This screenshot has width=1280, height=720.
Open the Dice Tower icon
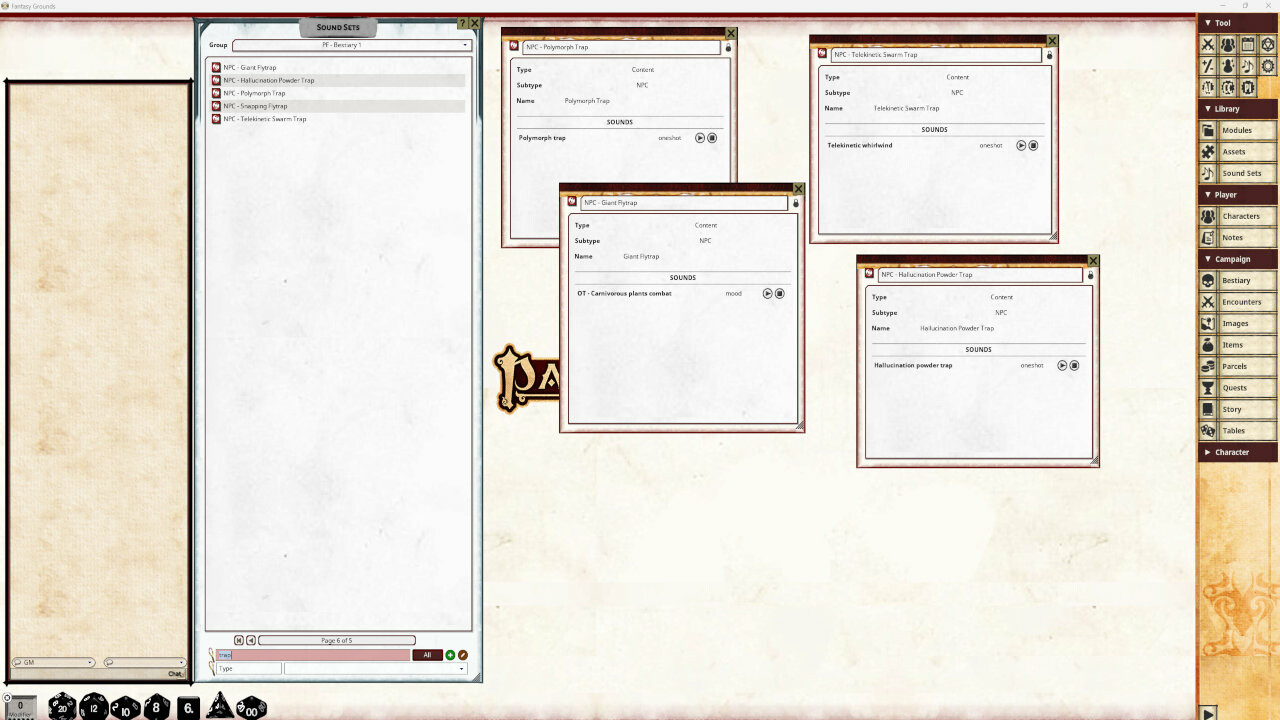[x=1270, y=44]
